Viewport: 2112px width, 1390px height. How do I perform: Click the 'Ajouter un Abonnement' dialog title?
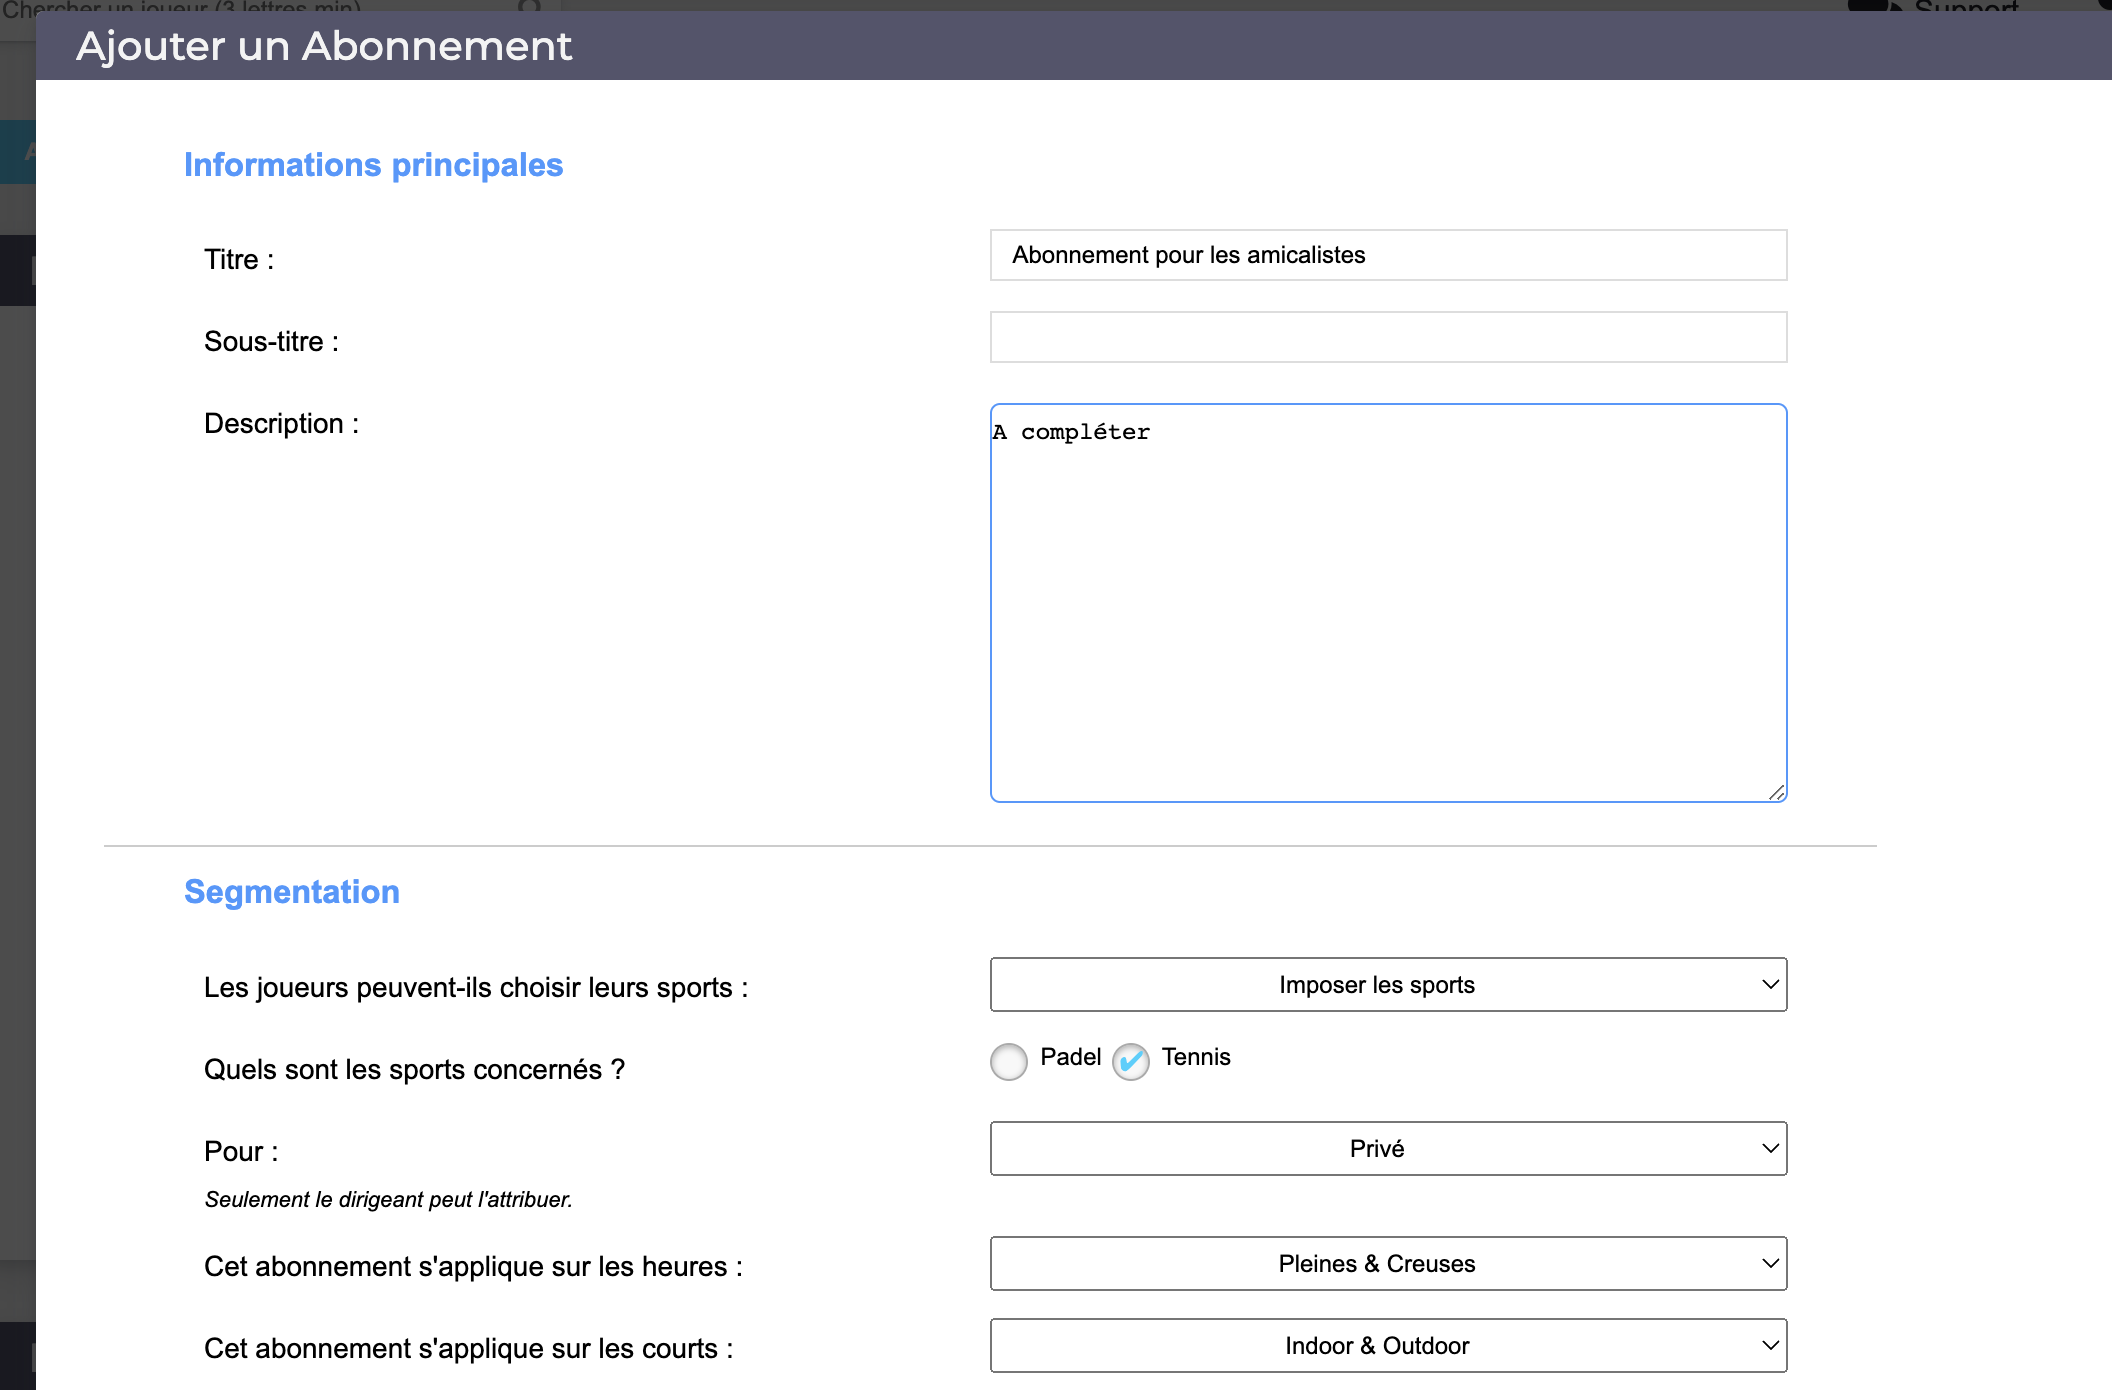[x=324, y=46]
